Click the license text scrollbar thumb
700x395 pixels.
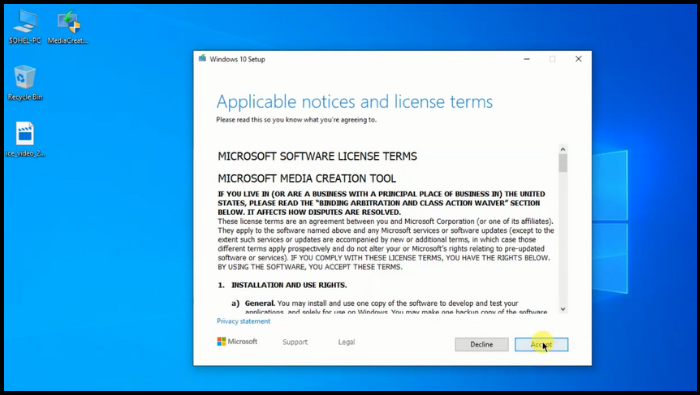click(562, 163)
